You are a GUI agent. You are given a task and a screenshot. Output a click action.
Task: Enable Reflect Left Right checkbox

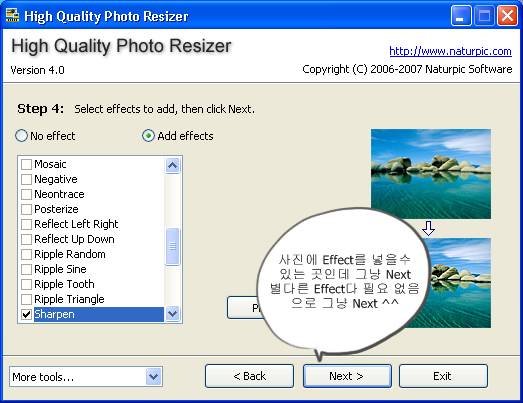(26, 224)
